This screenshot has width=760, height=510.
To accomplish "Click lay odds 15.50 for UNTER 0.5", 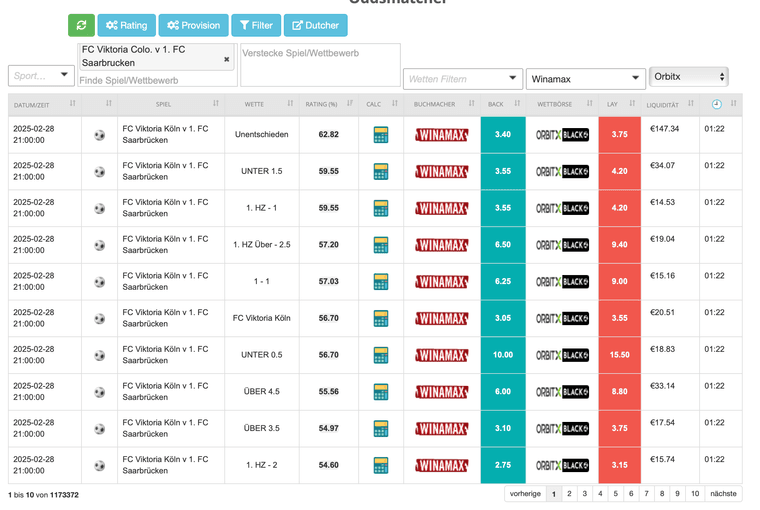I will (619, 355).
